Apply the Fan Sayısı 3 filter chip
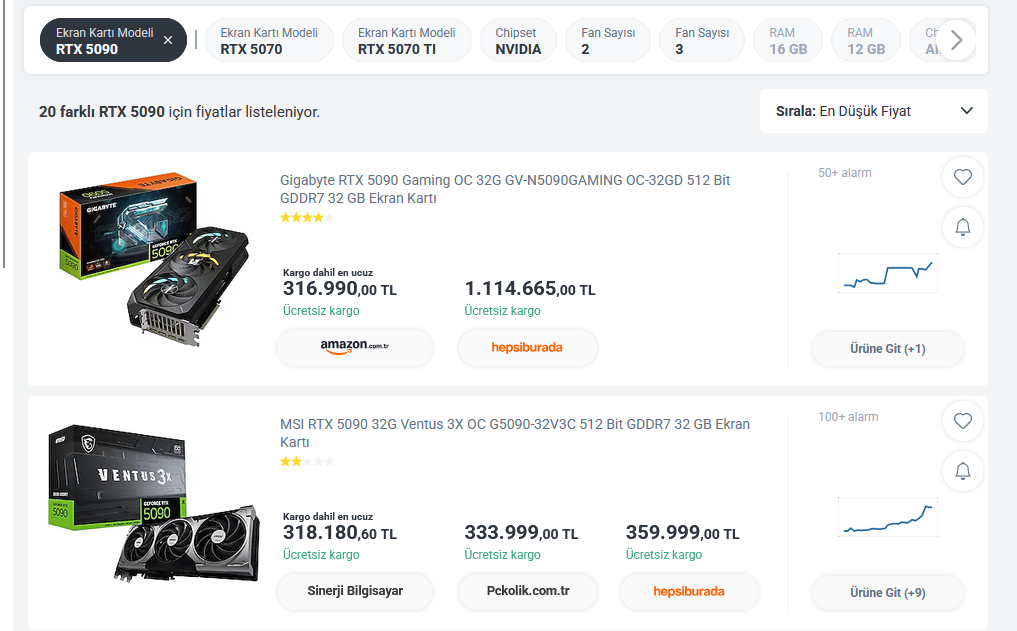The image size is (1017, 631). (x=702, y=40)
